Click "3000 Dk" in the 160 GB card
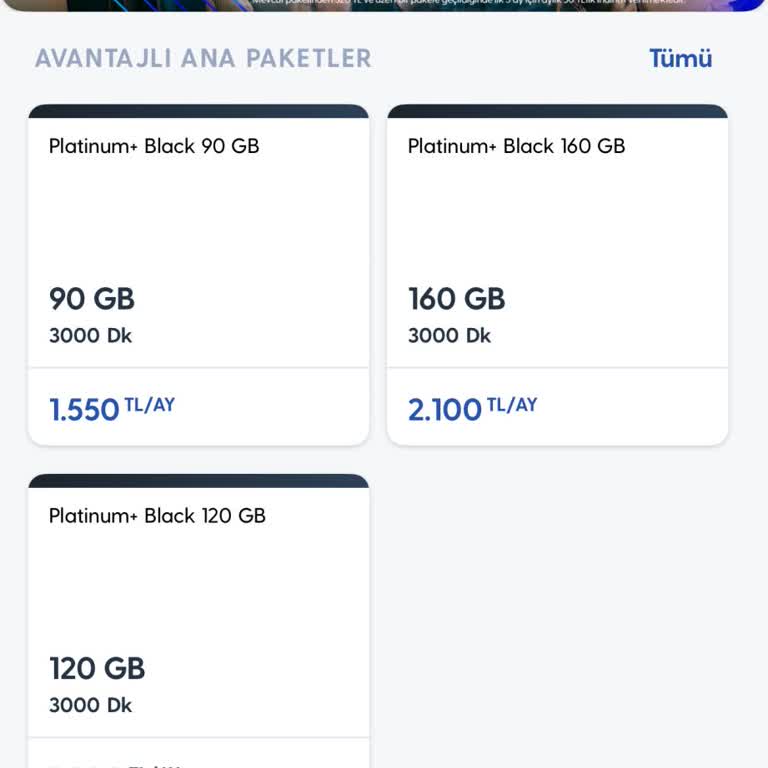Screen dimensions: 768x768 [449, 336]
